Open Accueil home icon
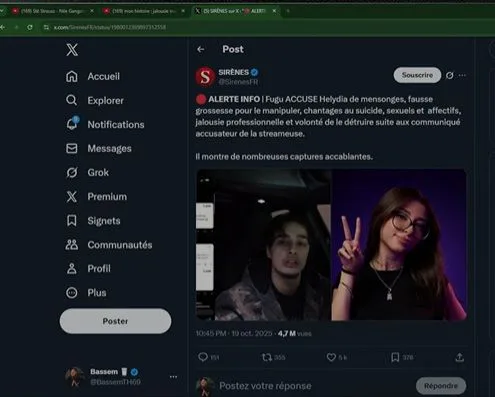Screen dimensions: 495x397 (72, 76)
